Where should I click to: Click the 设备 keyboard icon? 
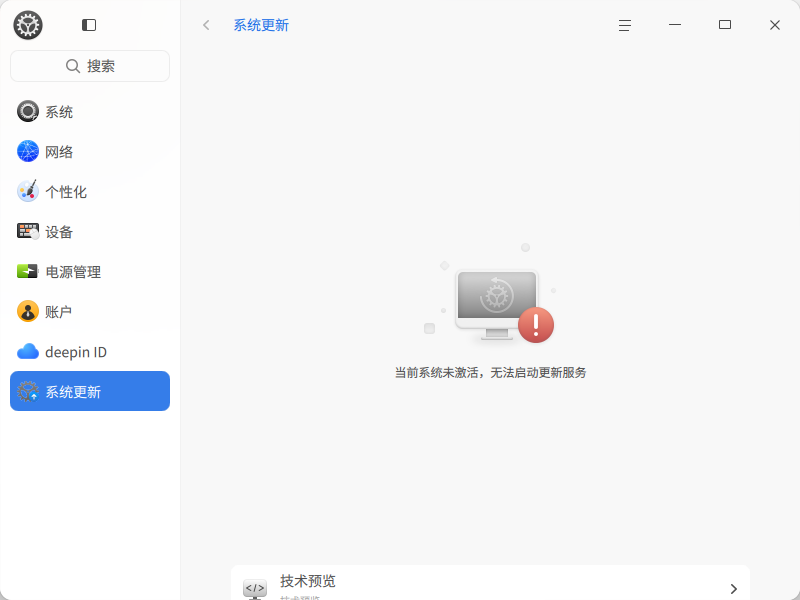tap(28, 232)
